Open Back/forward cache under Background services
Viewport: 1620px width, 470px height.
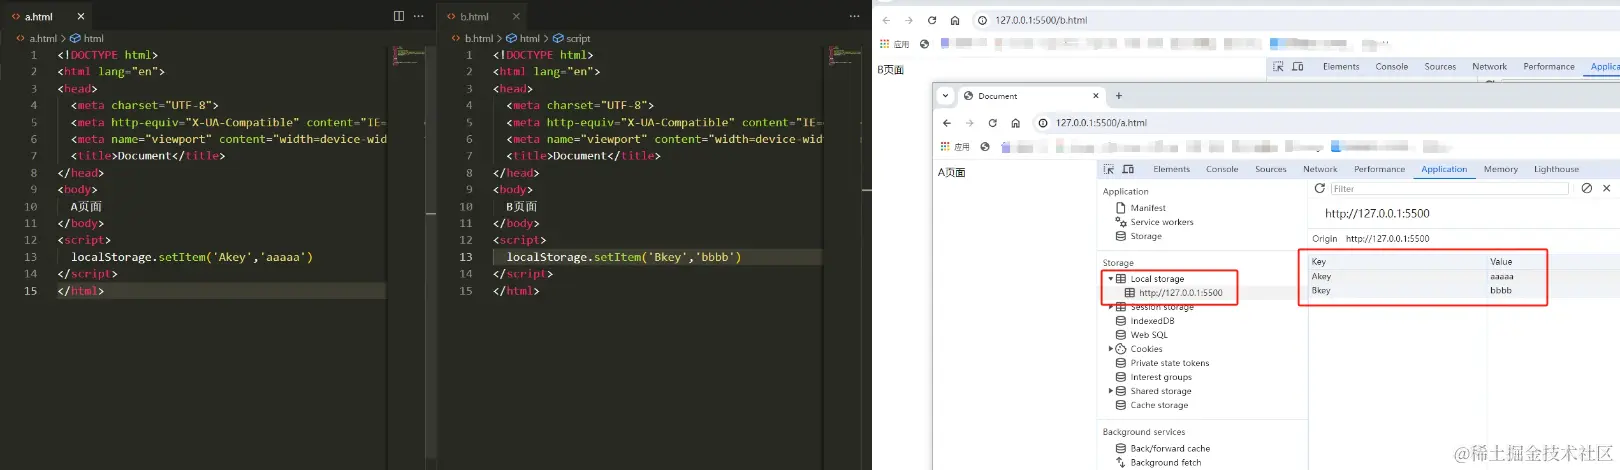(x=1170, y=448)
